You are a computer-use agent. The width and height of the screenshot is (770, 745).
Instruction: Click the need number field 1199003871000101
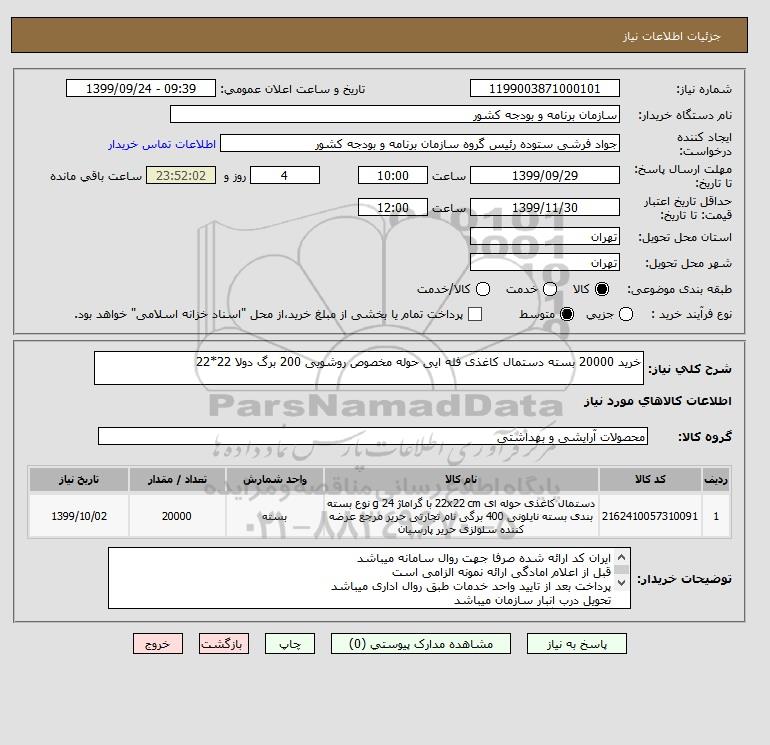pyautogui.click(x=545, y=88)
